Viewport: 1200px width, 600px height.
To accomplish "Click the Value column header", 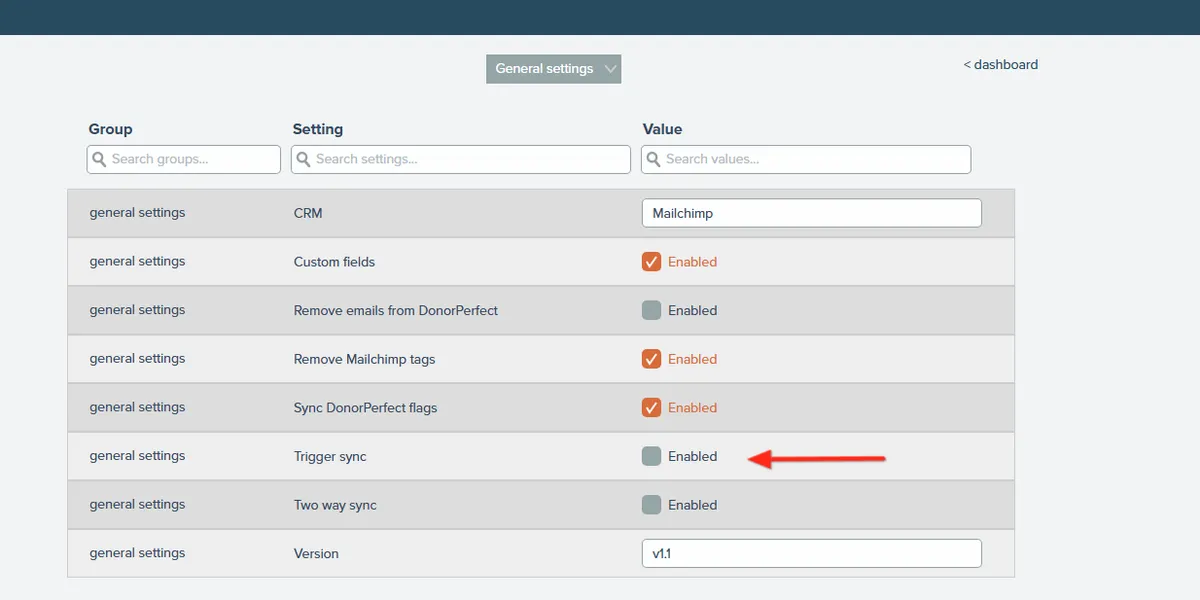I will [x=662, y=129].
